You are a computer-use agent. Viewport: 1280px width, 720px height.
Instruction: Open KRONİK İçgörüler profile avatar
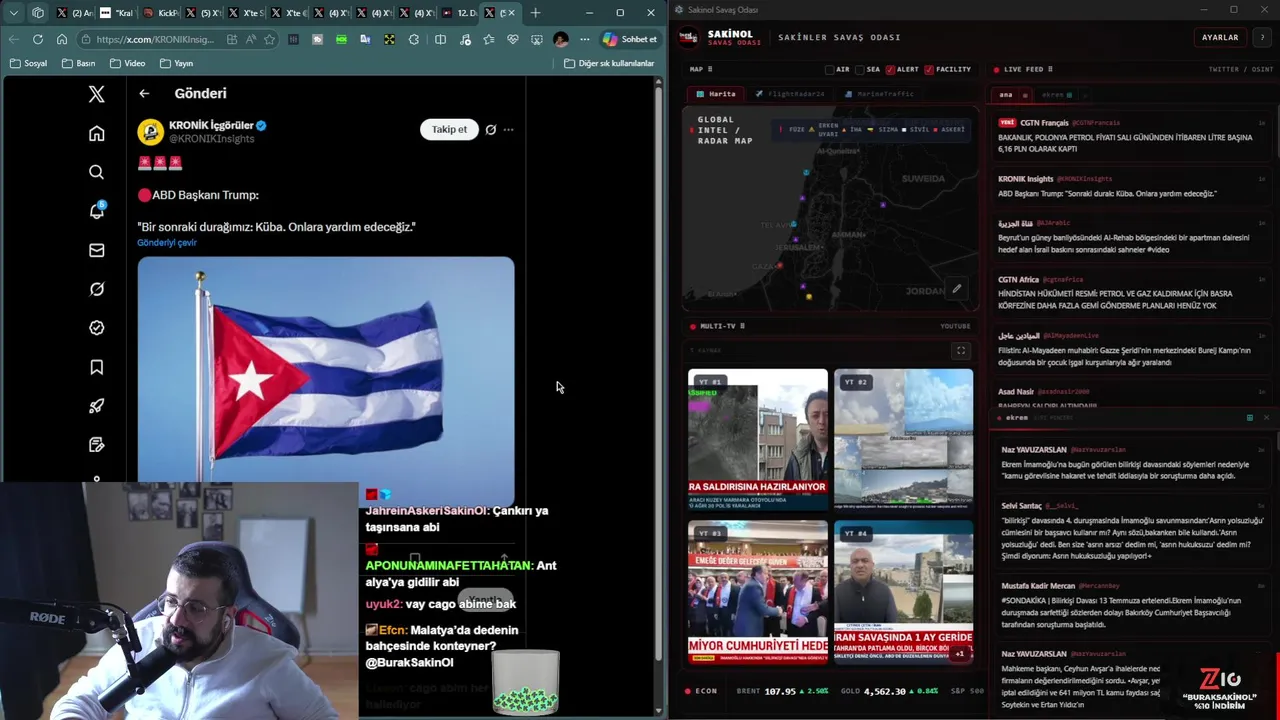(151, 132)
